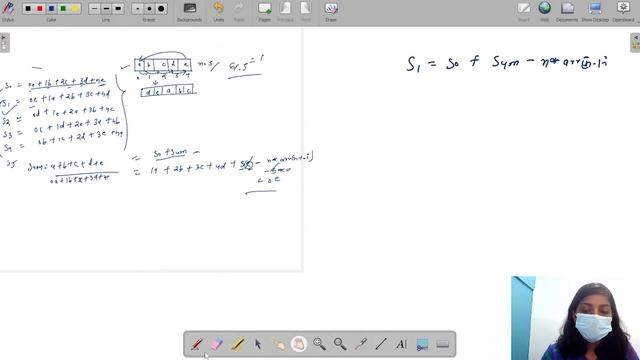Select the black pen color
The width and height of the screenshot is (640, 360).
(28, 9)
